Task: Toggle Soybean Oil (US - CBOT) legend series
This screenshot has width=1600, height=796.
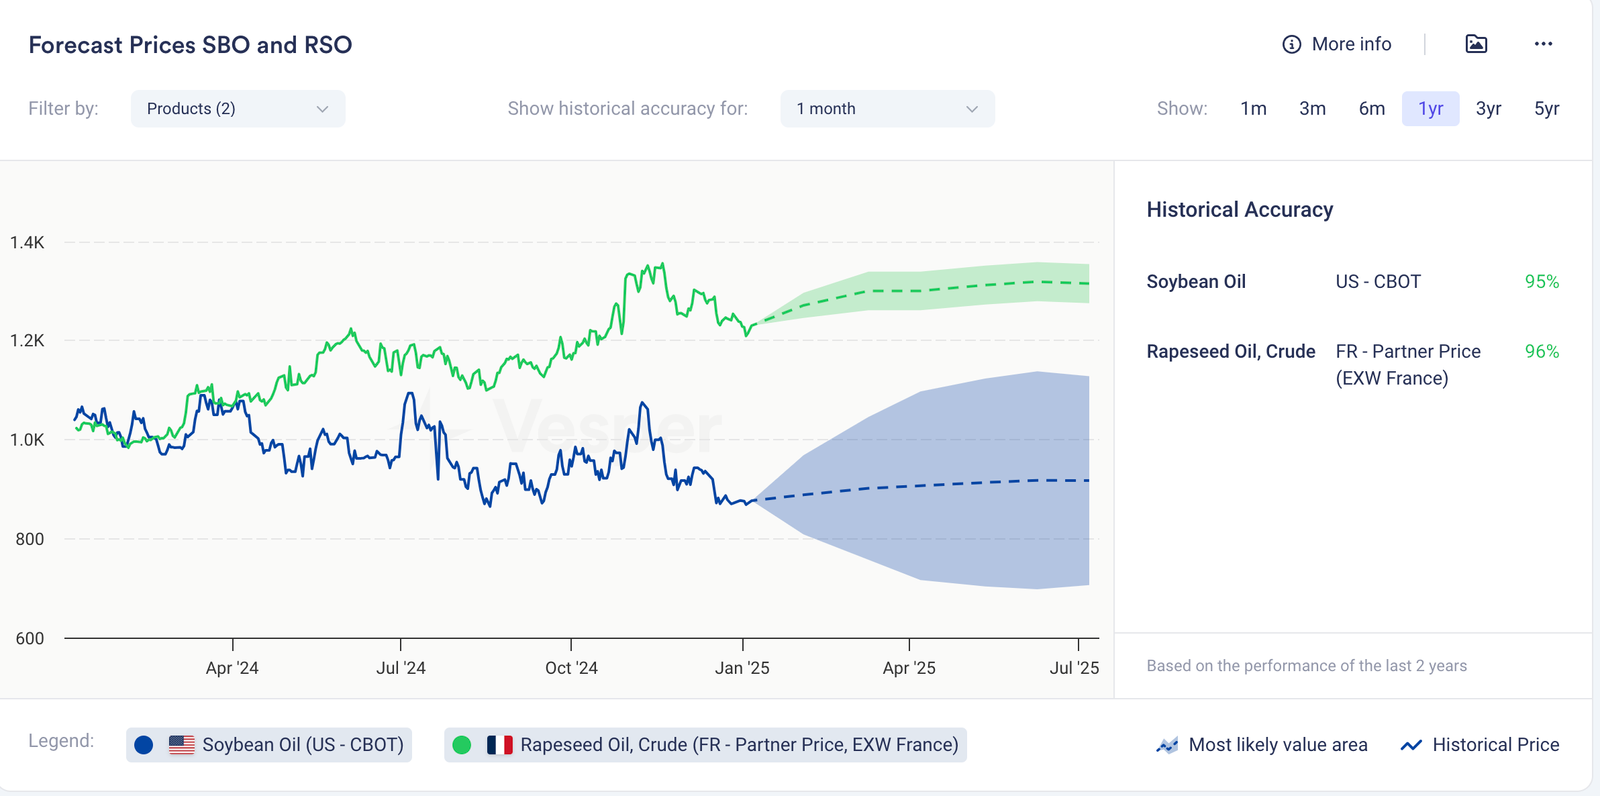Action: [x=302, y=745]
